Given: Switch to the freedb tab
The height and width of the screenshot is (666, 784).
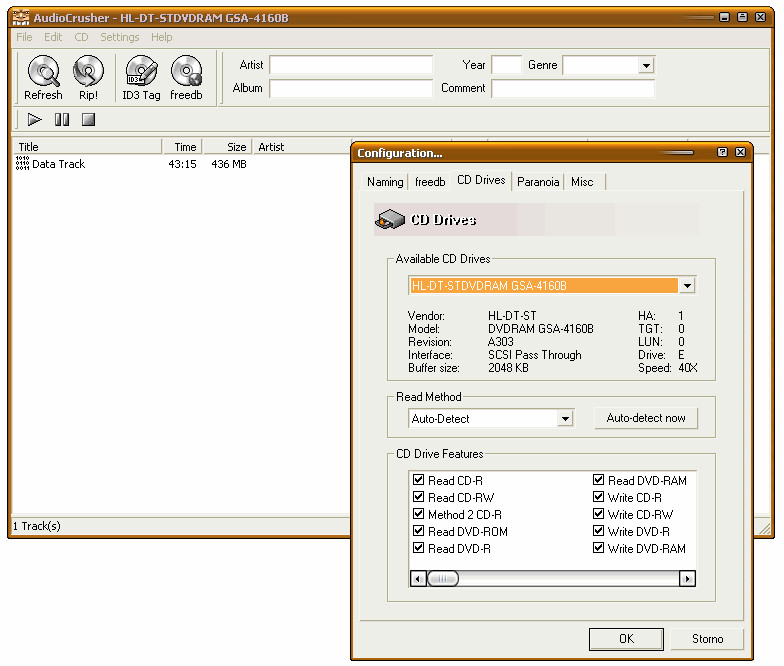Looking at the screenshot, I should click(430, 182).
